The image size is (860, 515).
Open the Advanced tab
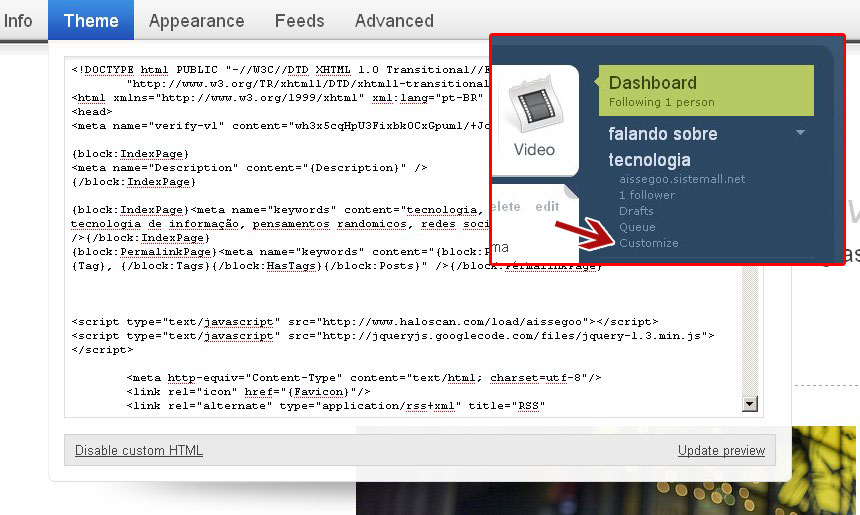[394, 21]
